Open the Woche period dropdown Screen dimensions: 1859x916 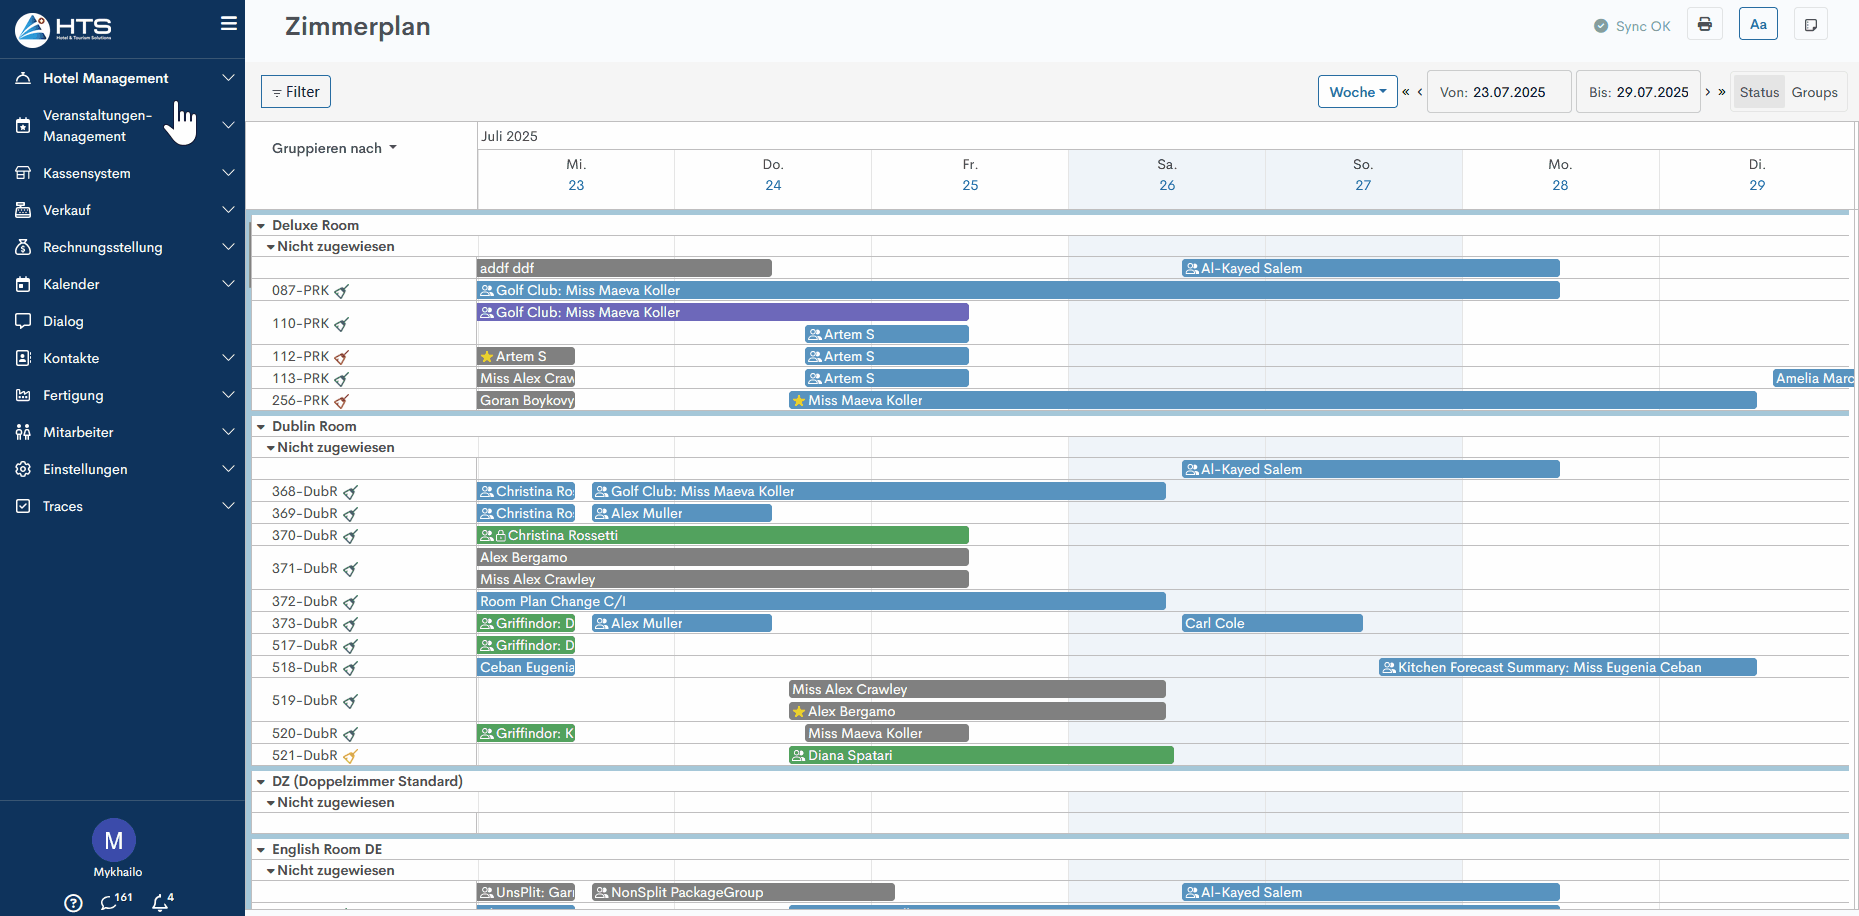(1357, 92)
